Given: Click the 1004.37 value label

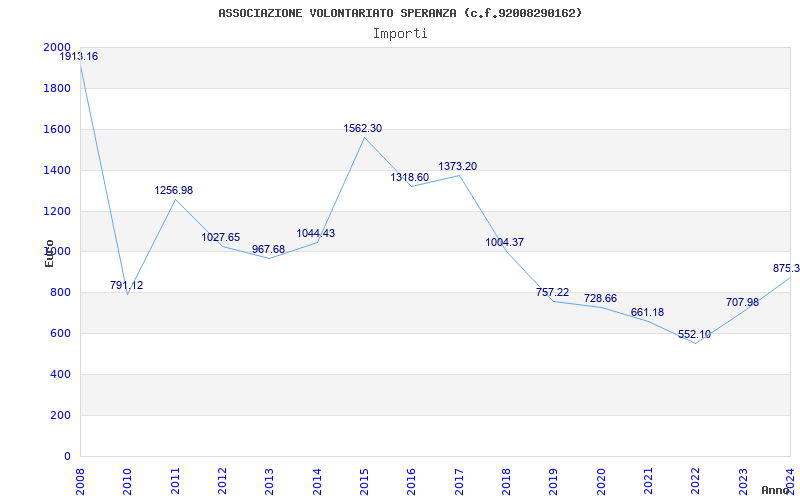Looking at the screenshot, I should tap(505, 242).
